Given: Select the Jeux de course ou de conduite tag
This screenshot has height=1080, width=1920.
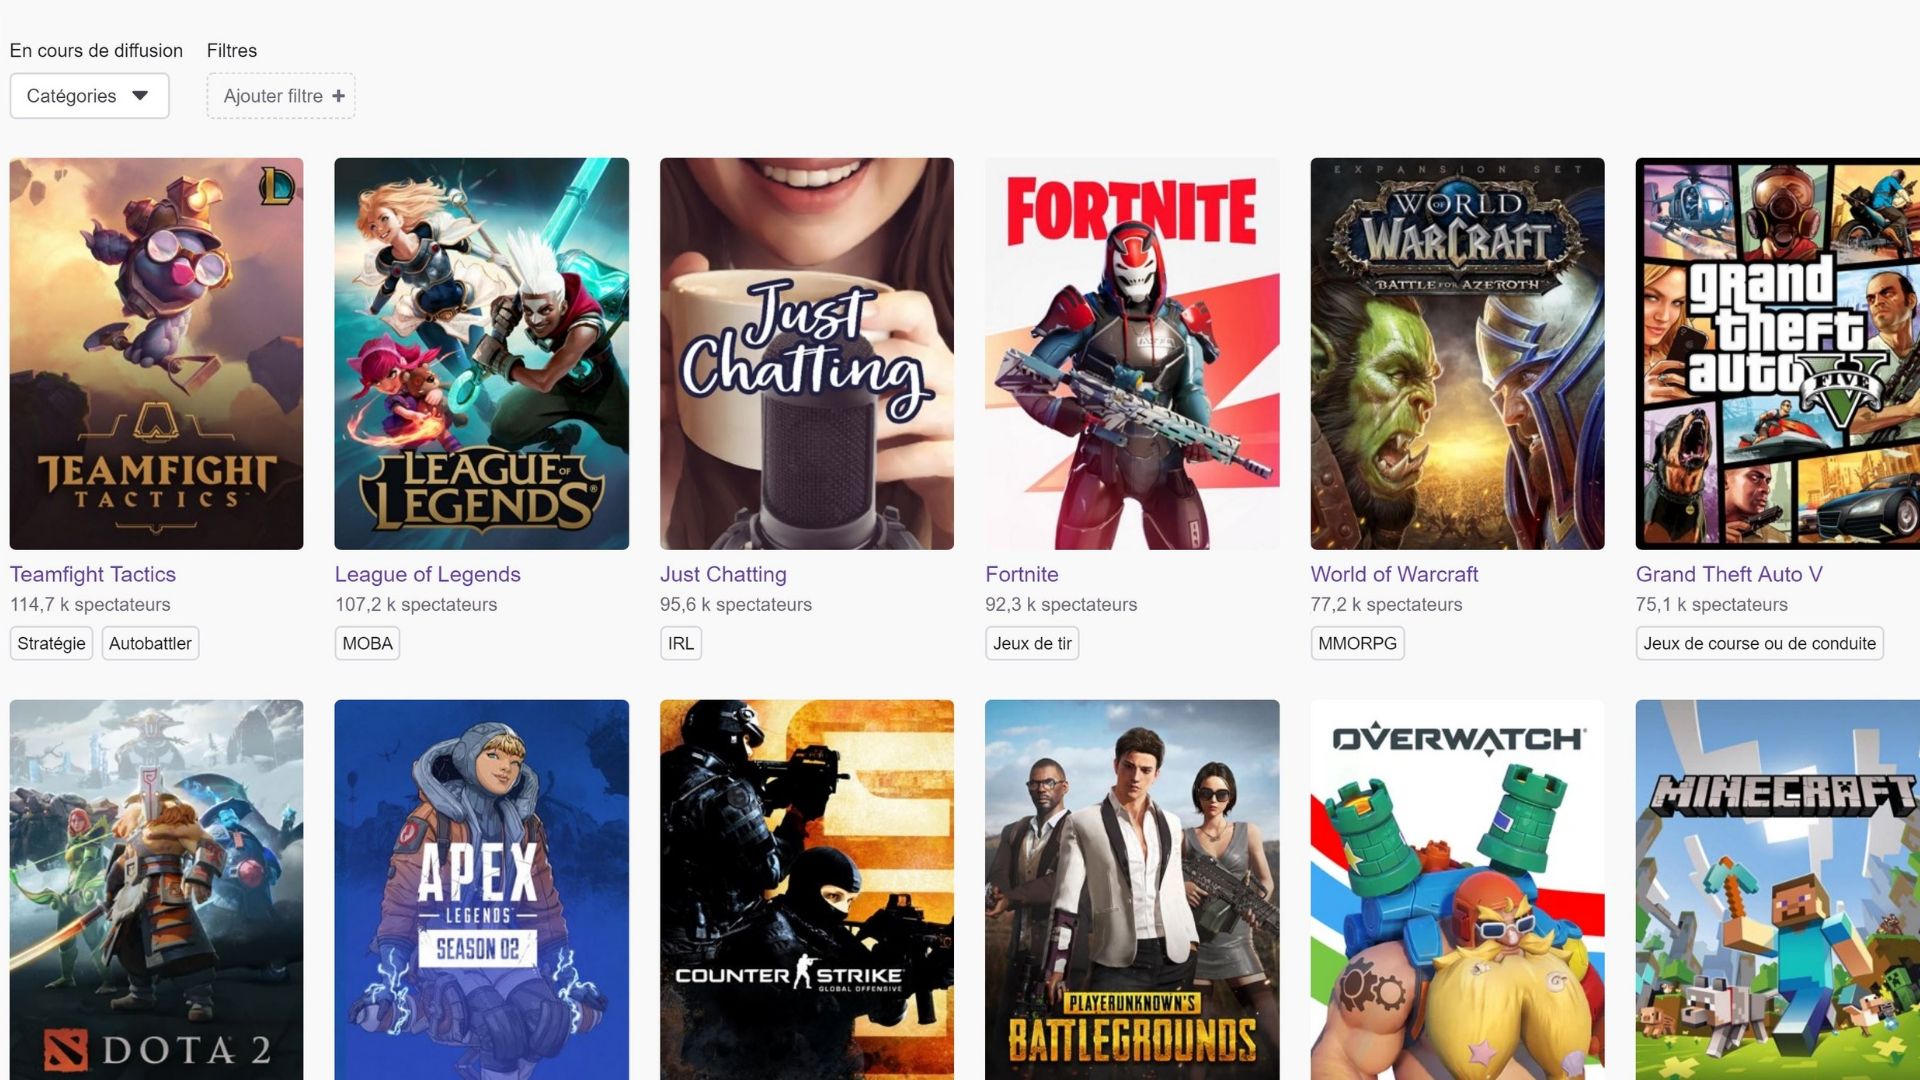Looking at the screenshot, I should click(1759, 643).
